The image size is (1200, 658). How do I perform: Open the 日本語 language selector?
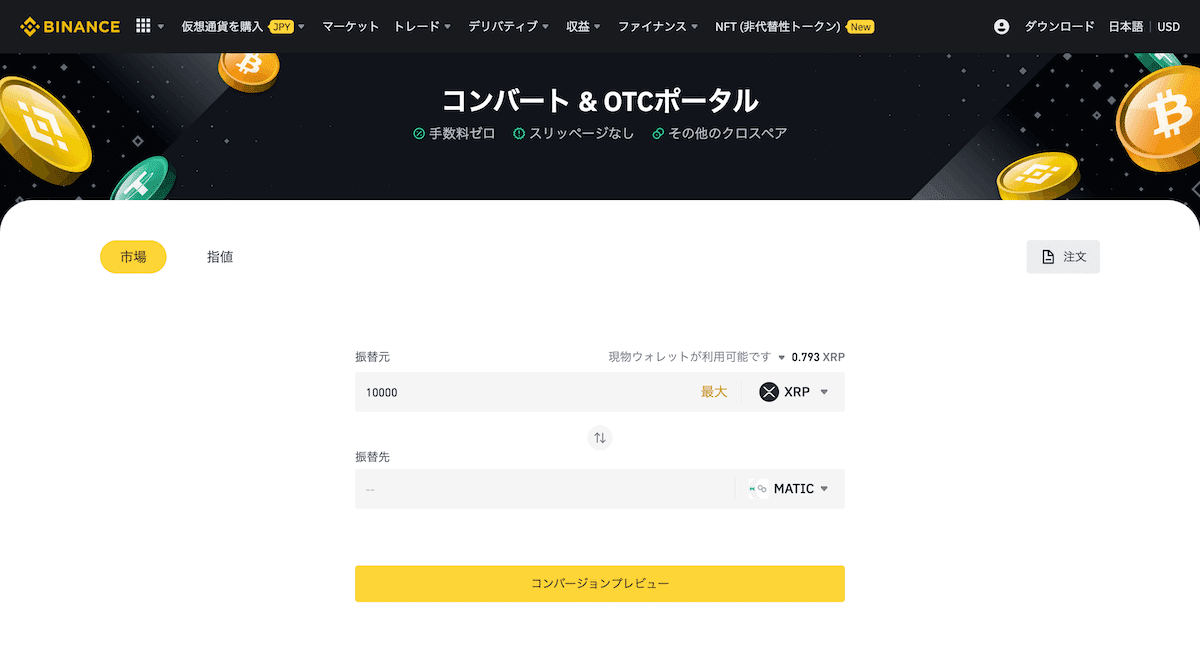tap(1126, 27)
